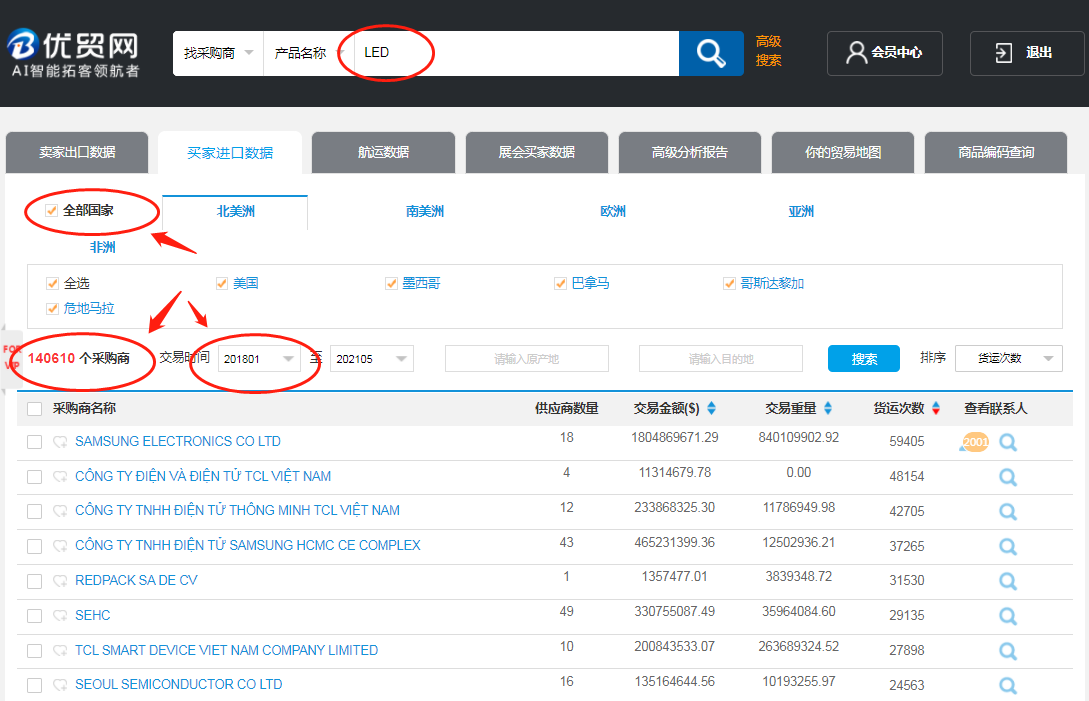The image size is (1089, 701).
Task: Check the SAMSUNG ELECTRONICS CO LTD row checkbox
Action: (x=35, y=442)
